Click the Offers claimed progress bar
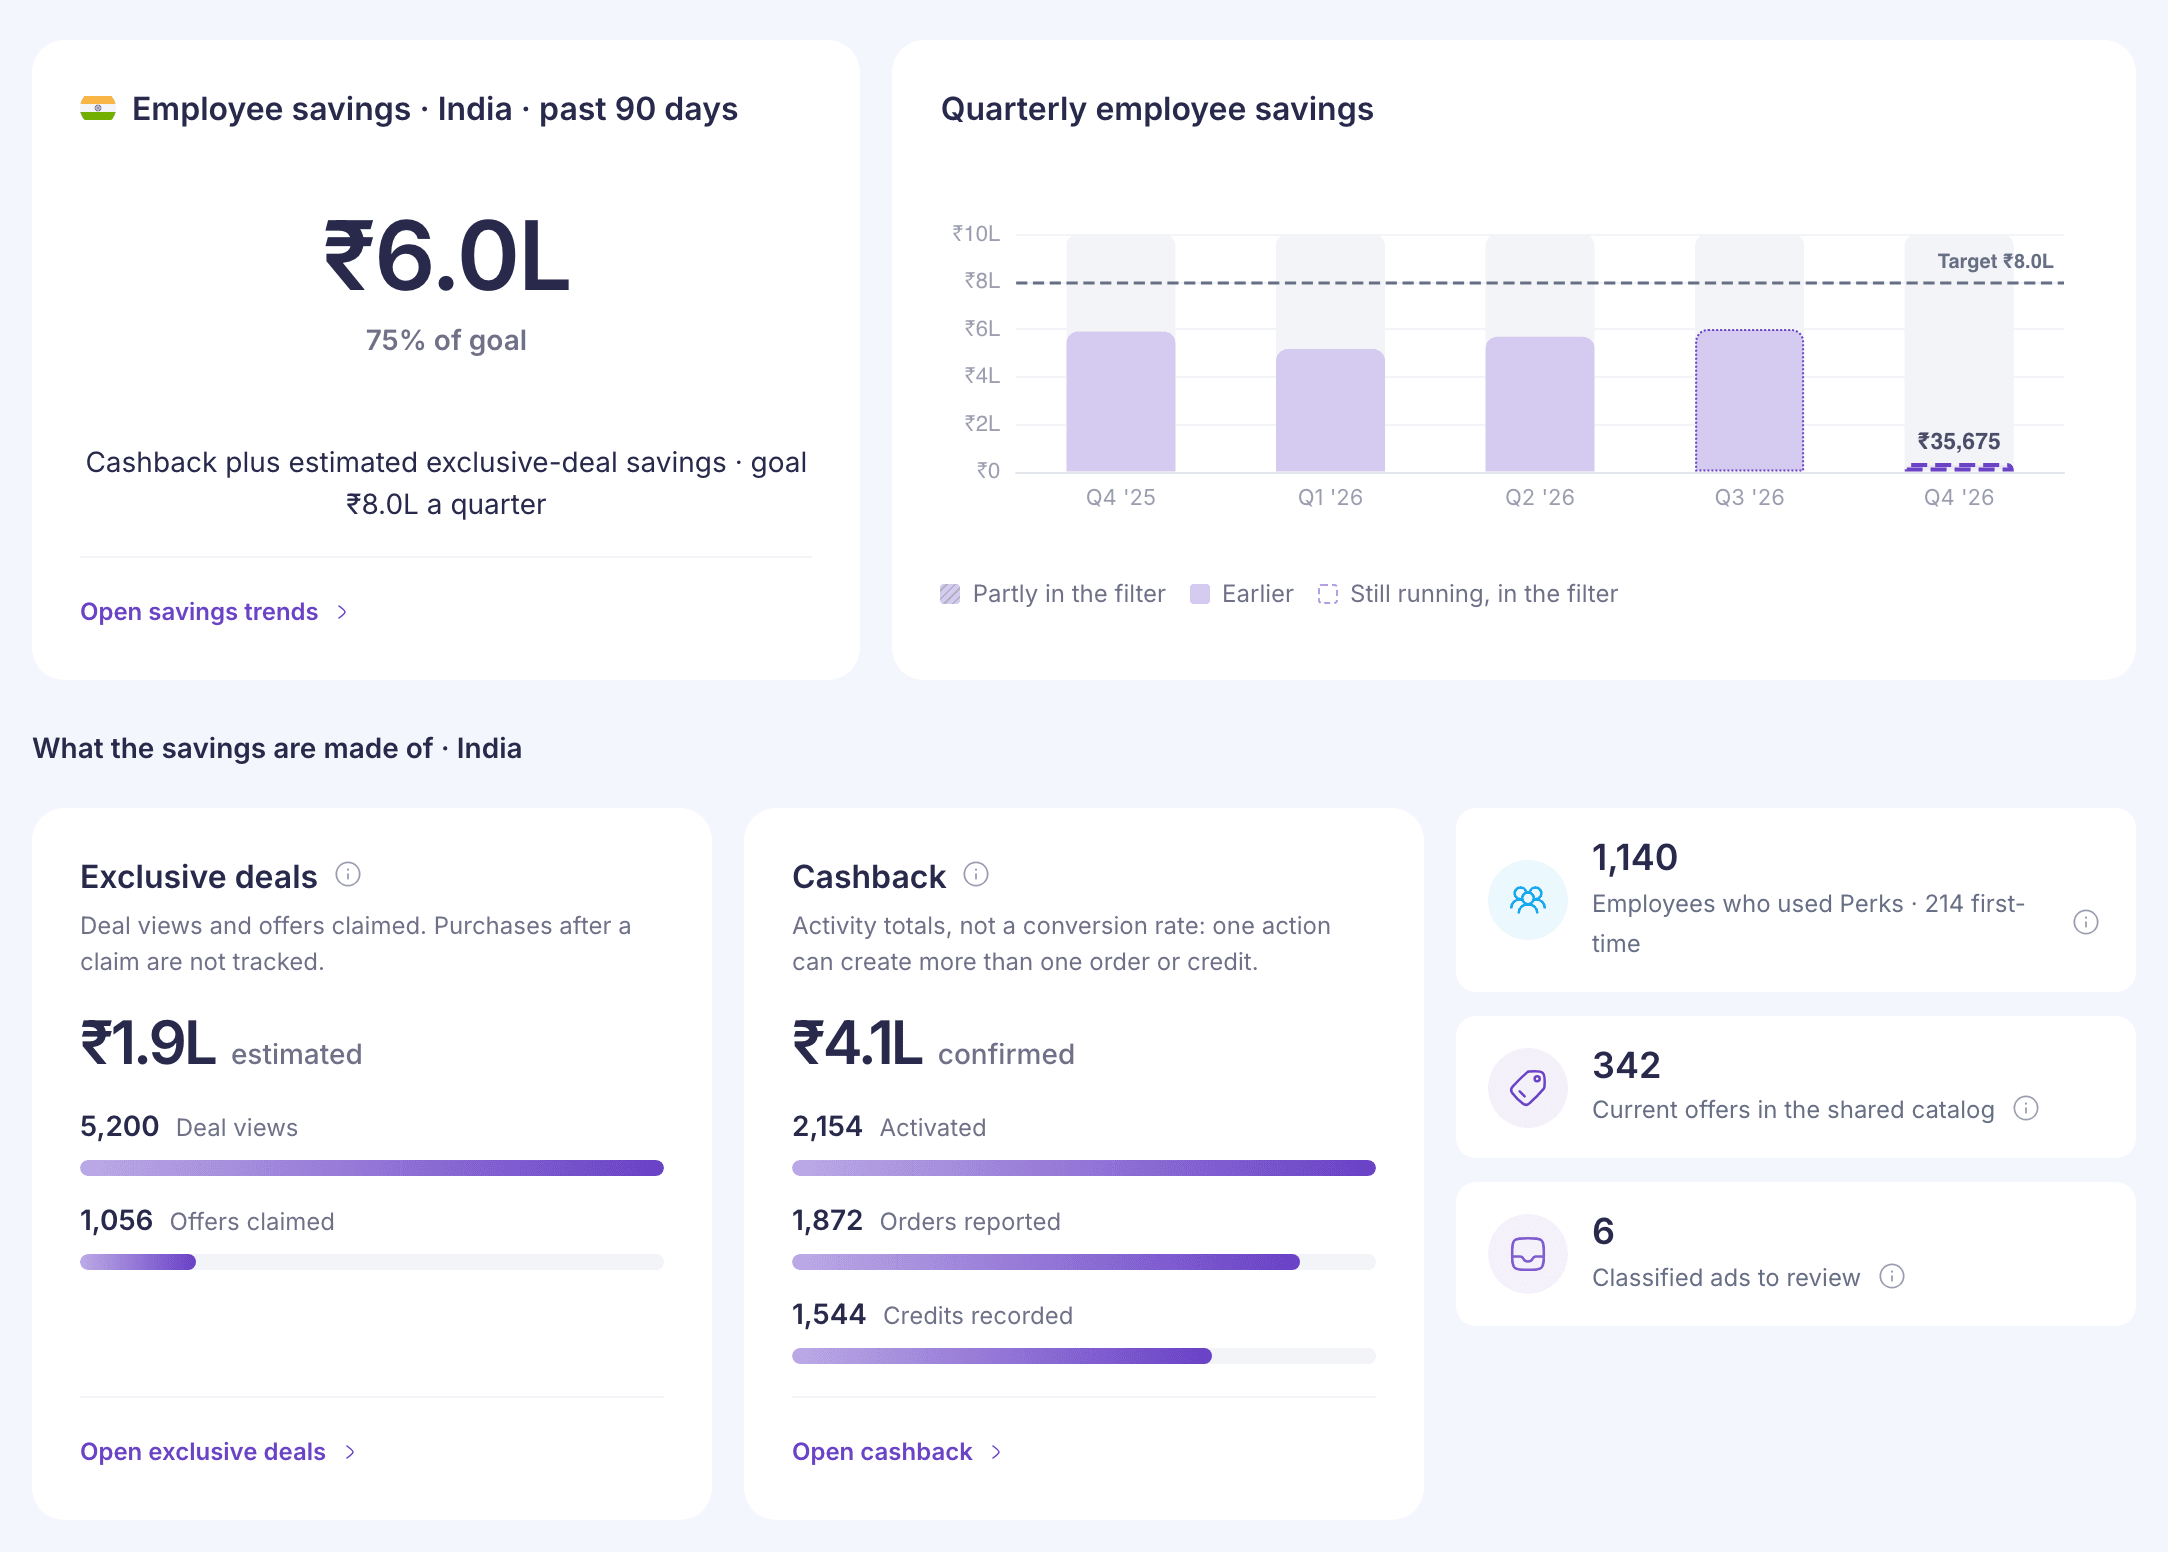The image size is (2168, 1552). point(372,1262)
